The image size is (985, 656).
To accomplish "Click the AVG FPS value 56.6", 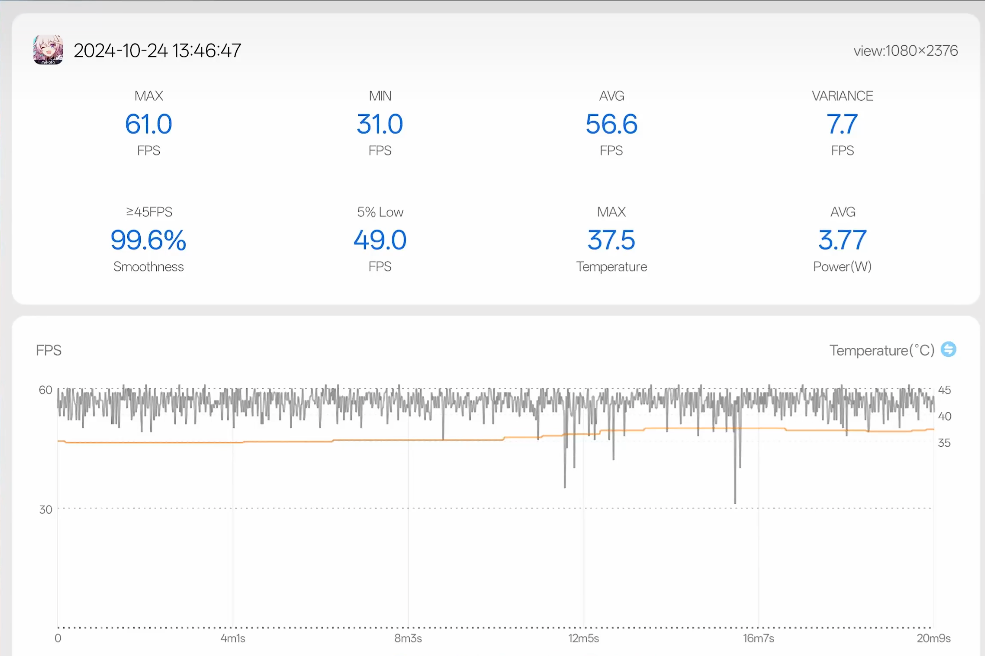I will tap(611, 124).
